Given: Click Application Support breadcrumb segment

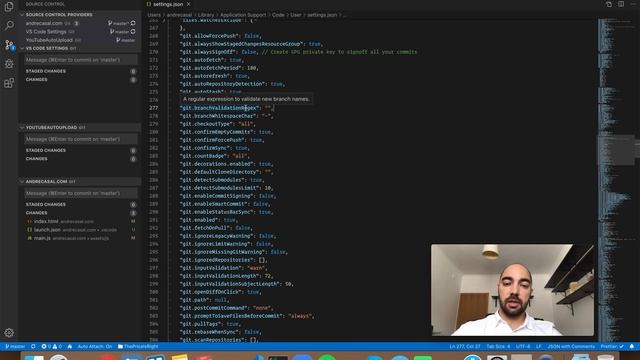Looking at the screenshot, I should coord(243,15).
